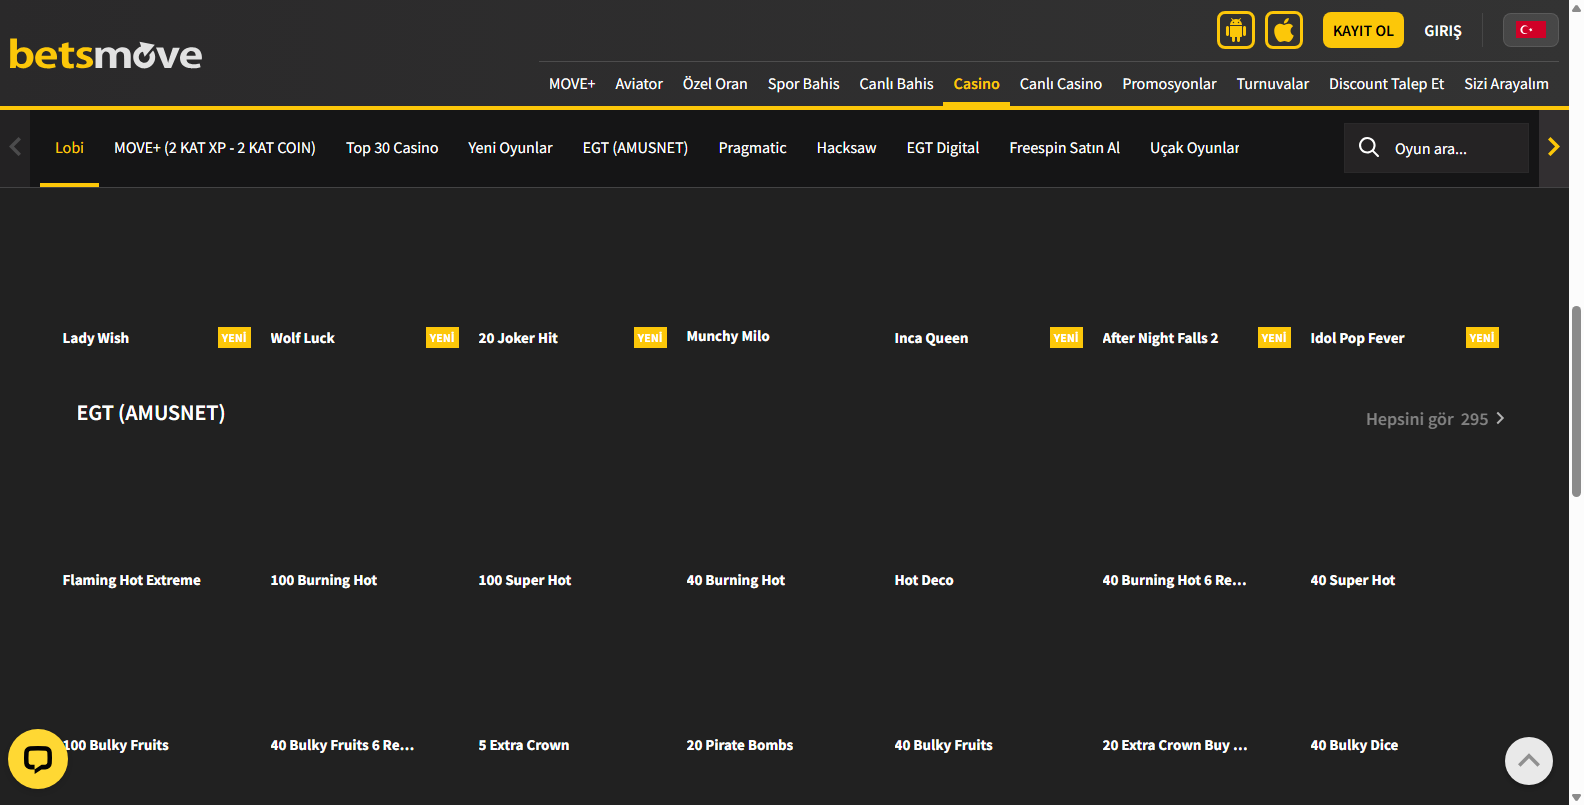Open 100 Burning Hot game
Screen dimensions: 1584x805
tap(324, 580)
